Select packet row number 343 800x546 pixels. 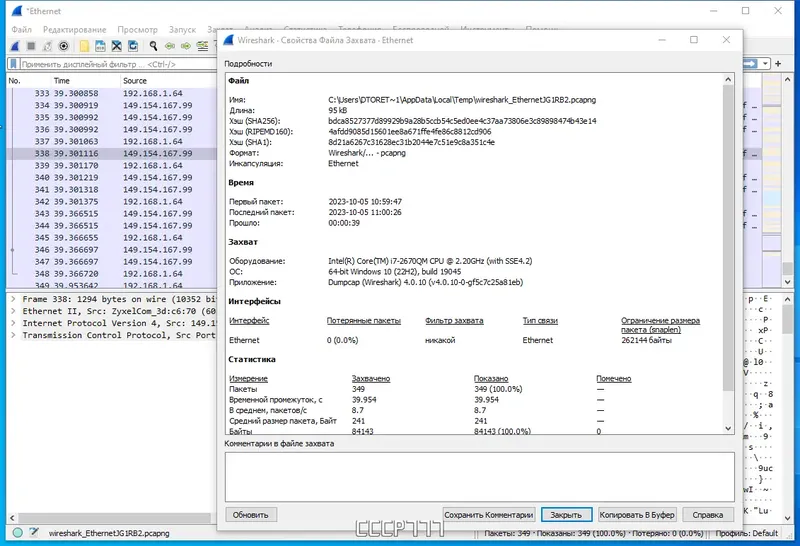pos(112,214)
